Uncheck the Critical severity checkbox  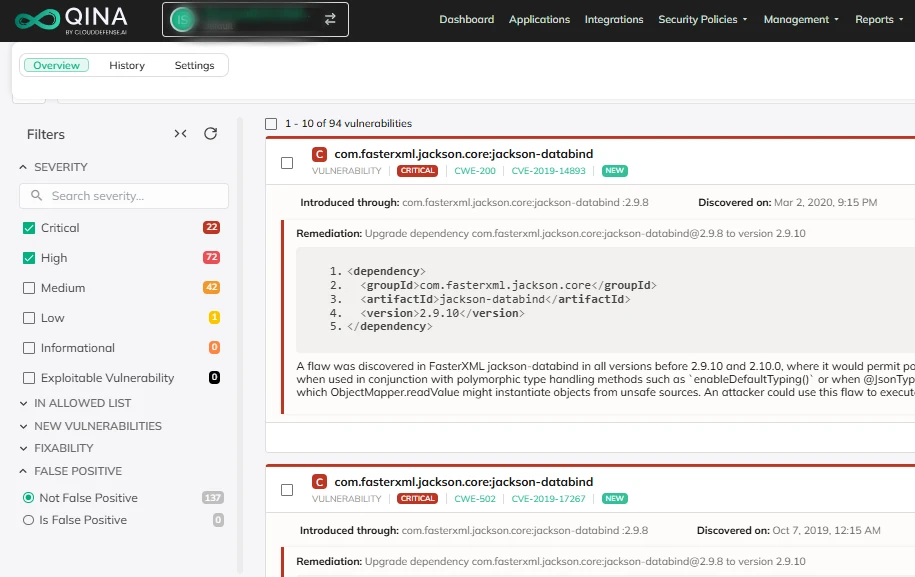tap(29, 228)
